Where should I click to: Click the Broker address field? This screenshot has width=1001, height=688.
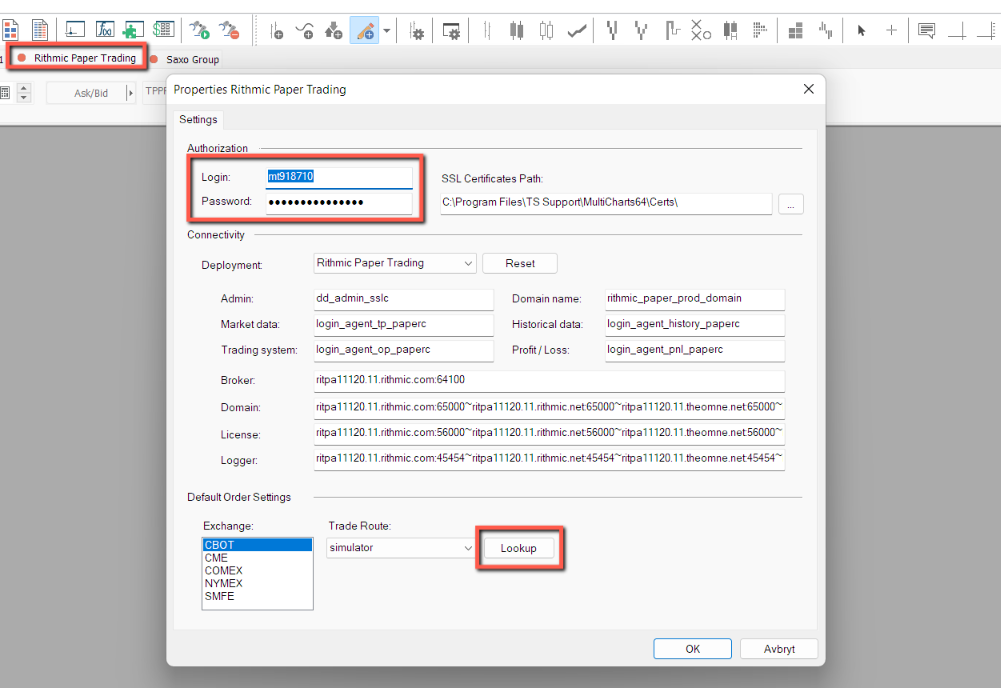[549, 380]
